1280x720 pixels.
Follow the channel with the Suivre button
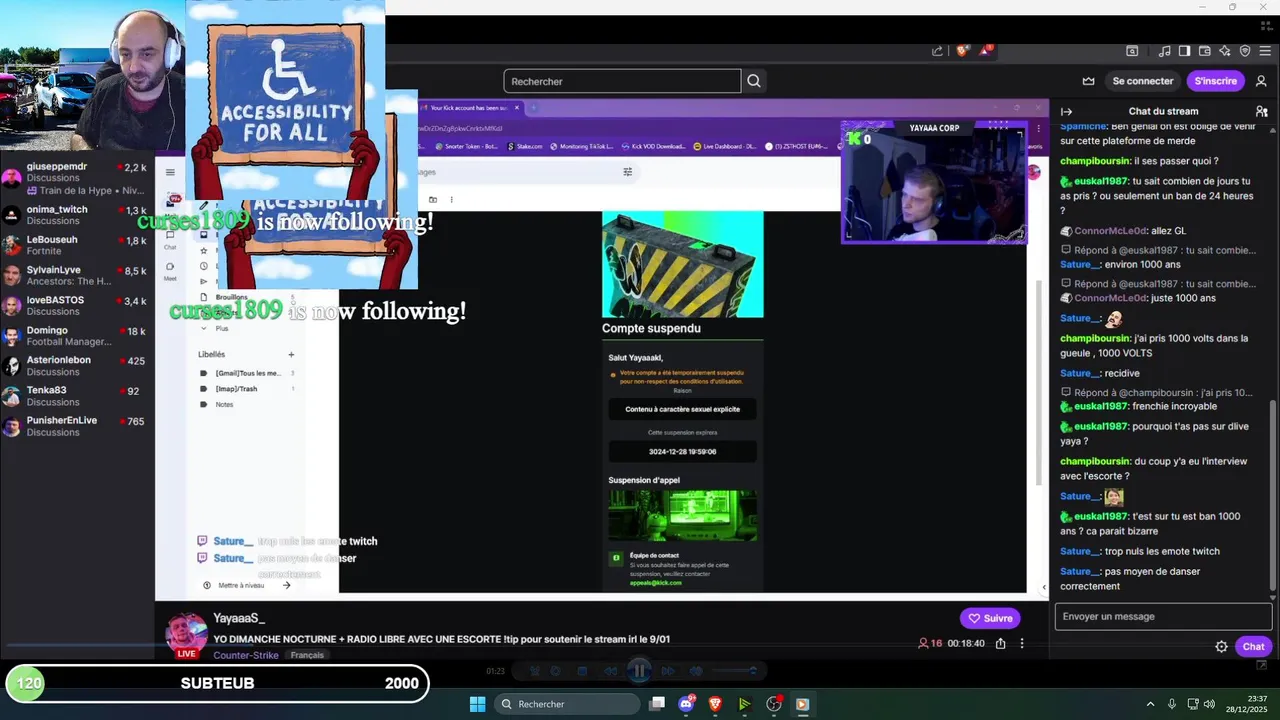(x=990, y=618)
